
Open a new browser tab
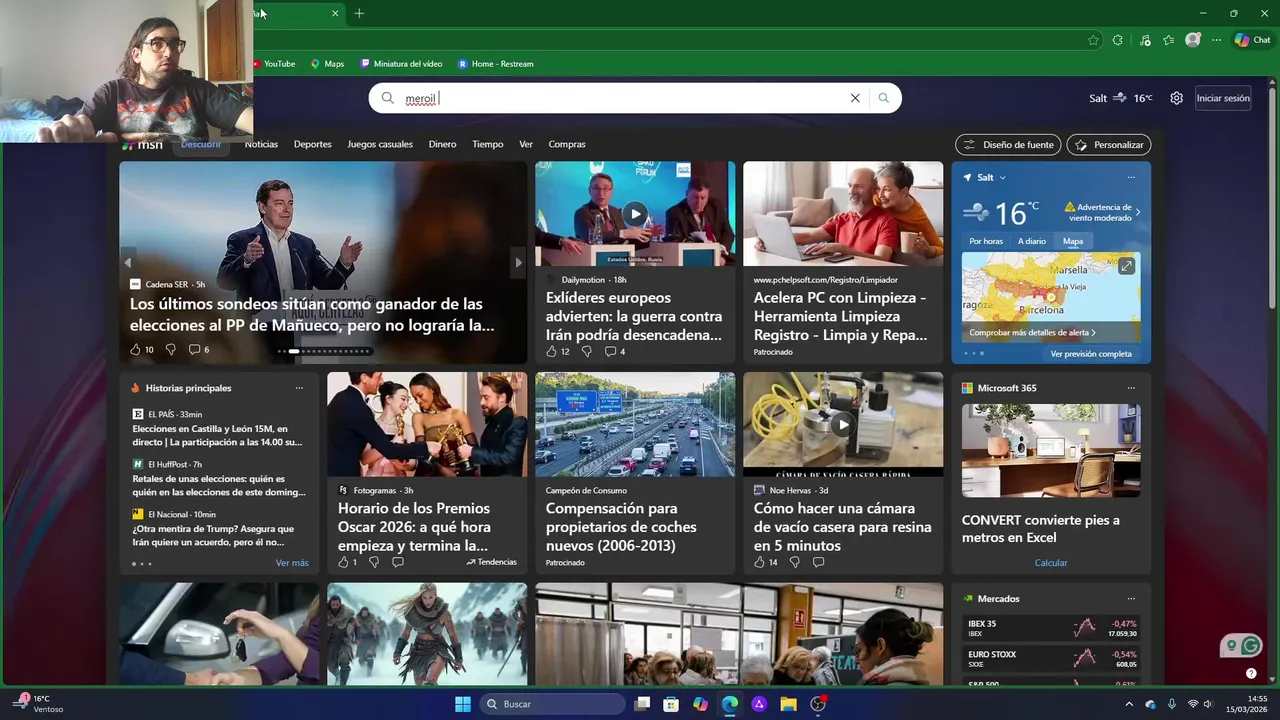click(359, 13)
